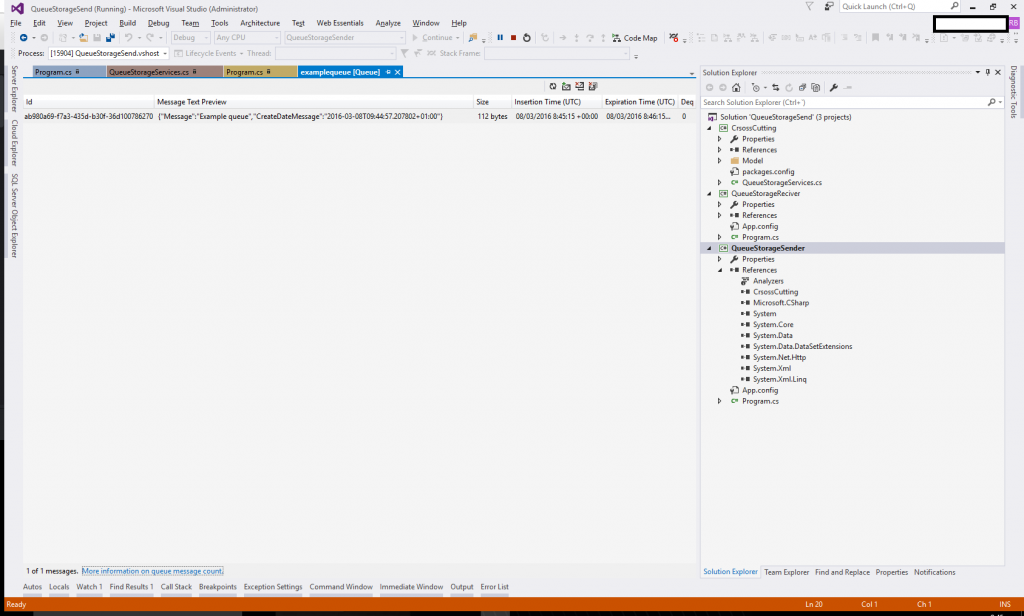Stop debugging with the red stop icon
Screen dimensions: 1024x616
pos(514,37)
